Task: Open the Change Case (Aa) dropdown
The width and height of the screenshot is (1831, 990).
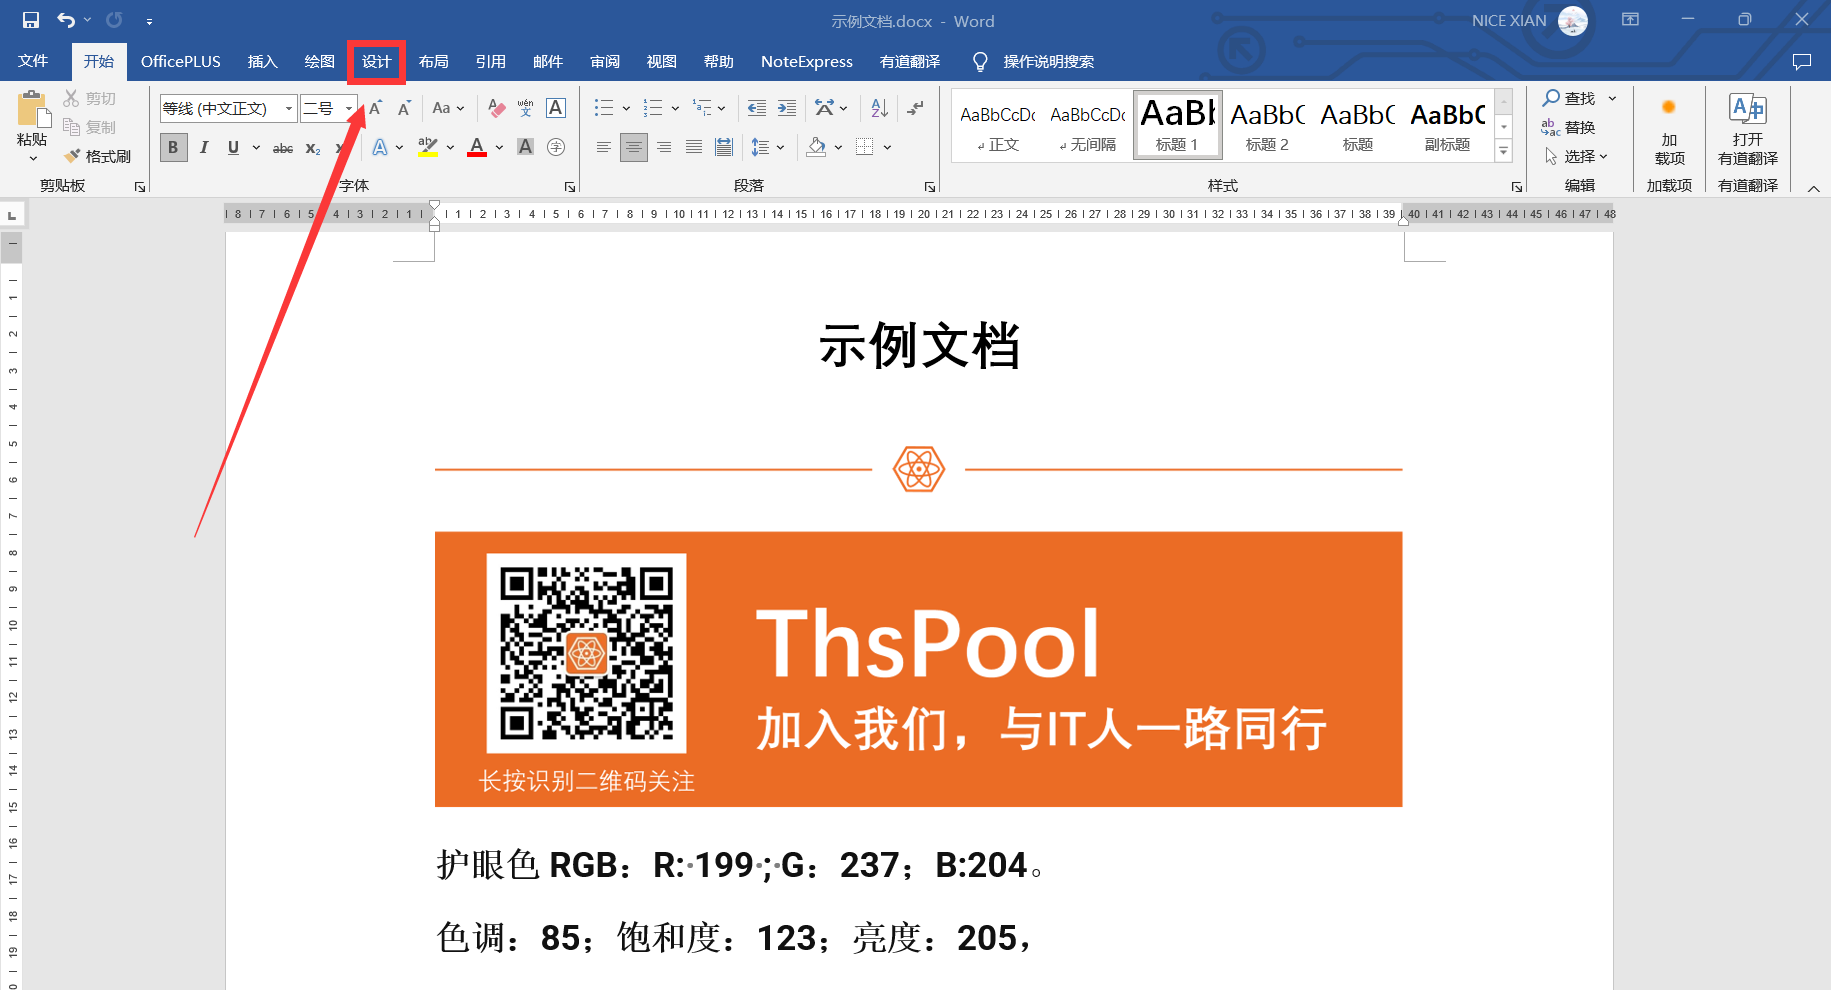Action: [x=448, y=108]
